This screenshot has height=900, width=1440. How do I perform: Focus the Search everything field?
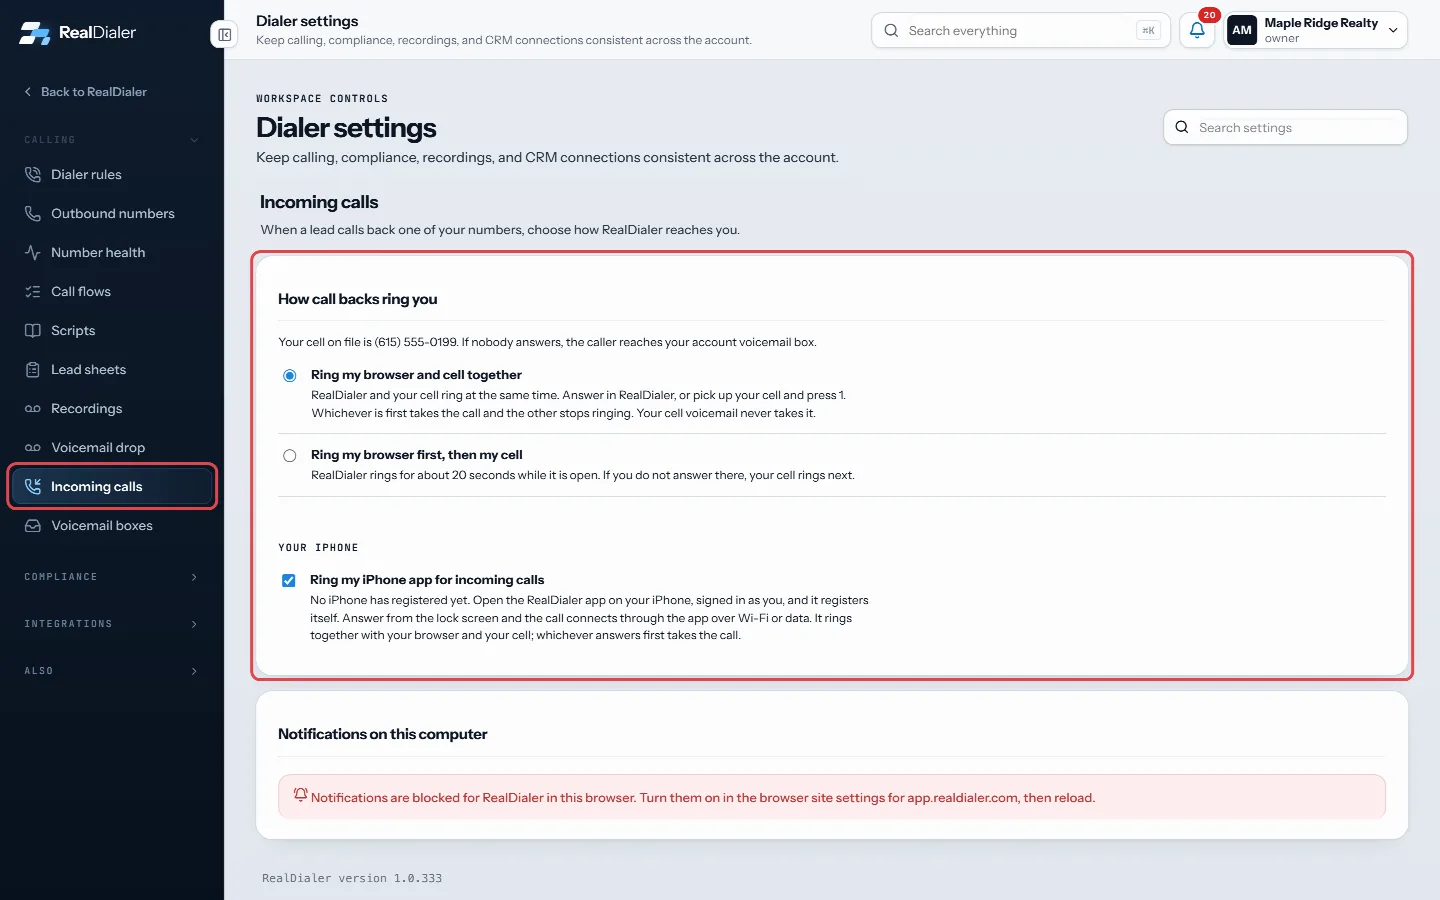coord(1021,30)
